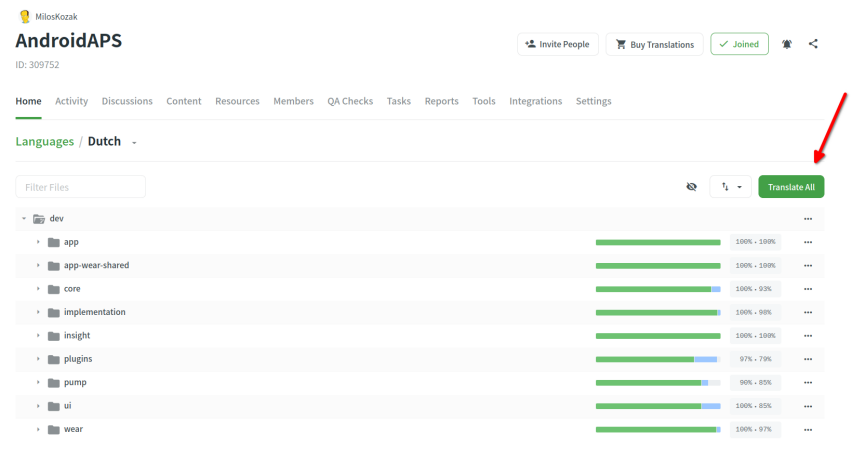This screenshot has height=460, width=852.
Task: Expand the app folder
Action: click(38, 242)
